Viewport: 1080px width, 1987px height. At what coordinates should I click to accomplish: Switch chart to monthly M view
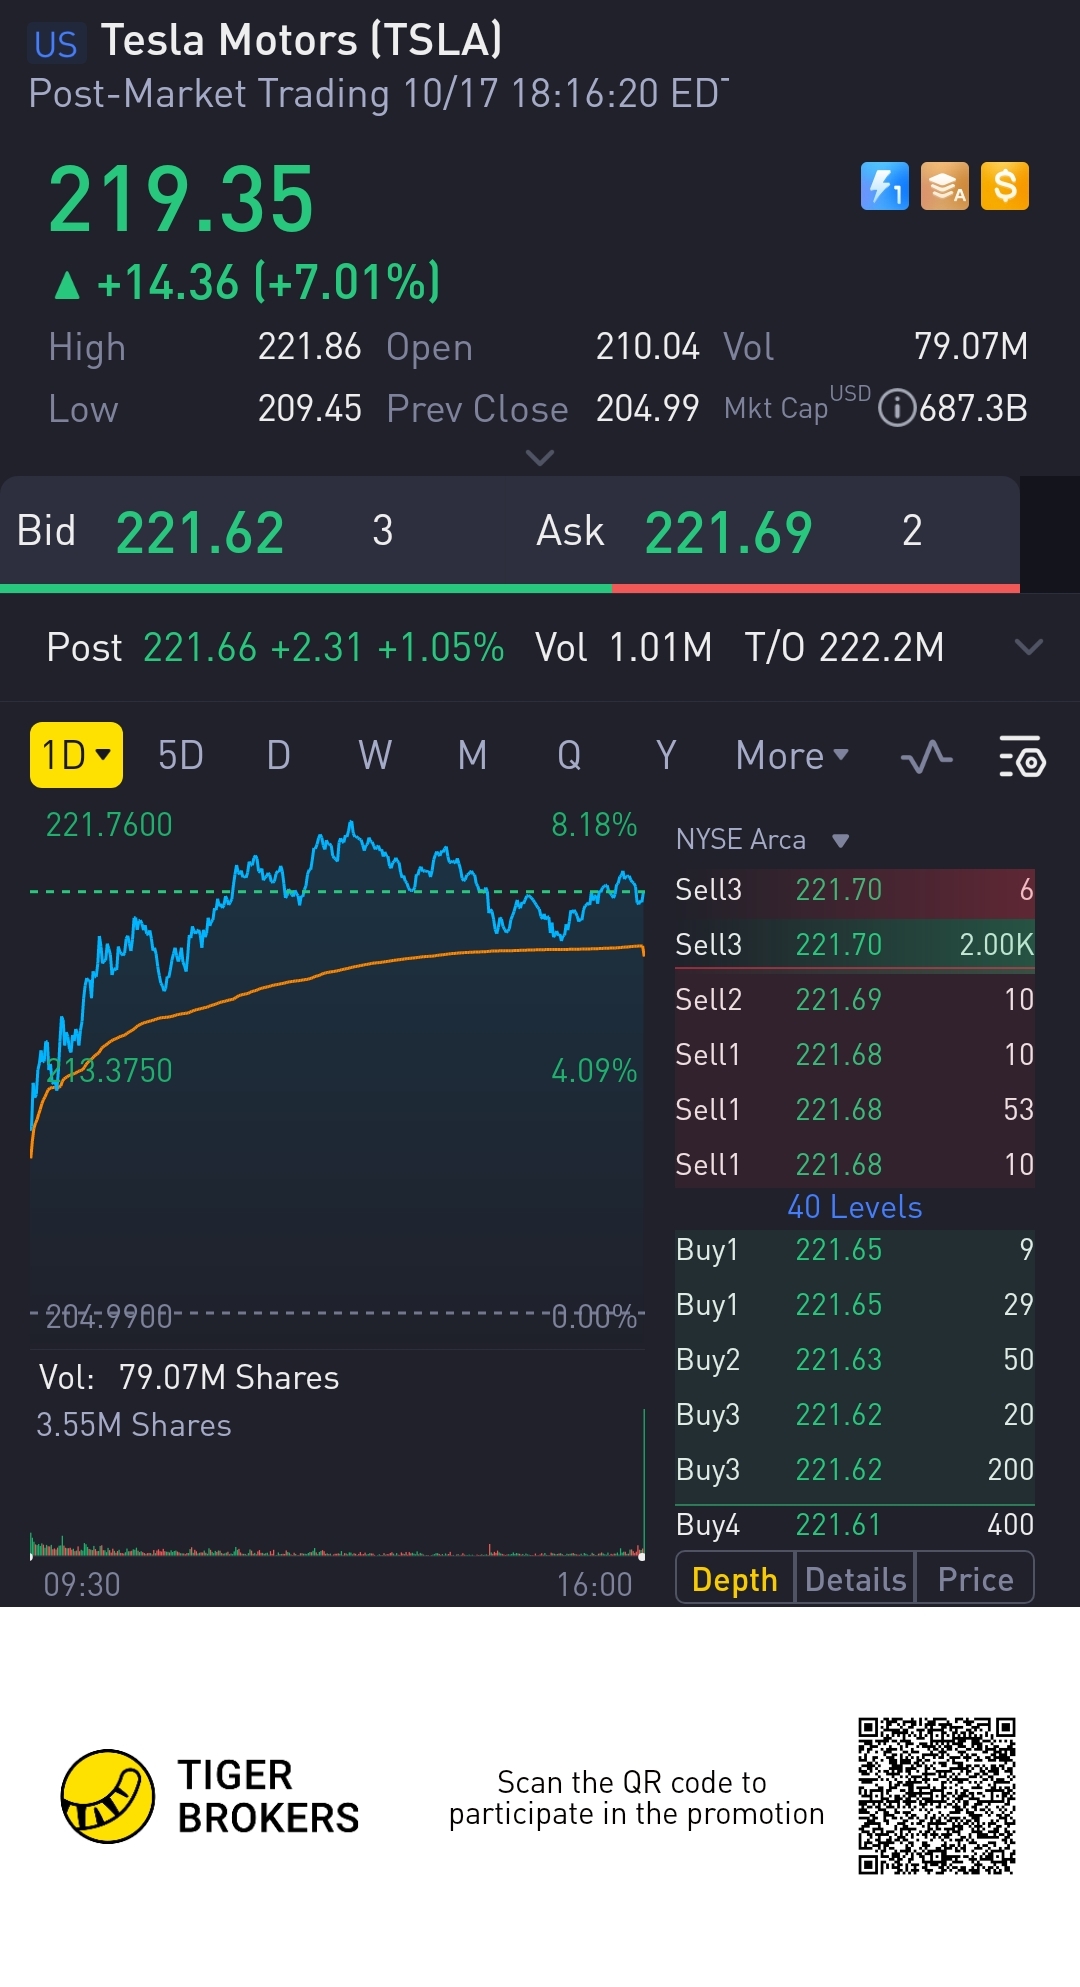click(472, 756)
